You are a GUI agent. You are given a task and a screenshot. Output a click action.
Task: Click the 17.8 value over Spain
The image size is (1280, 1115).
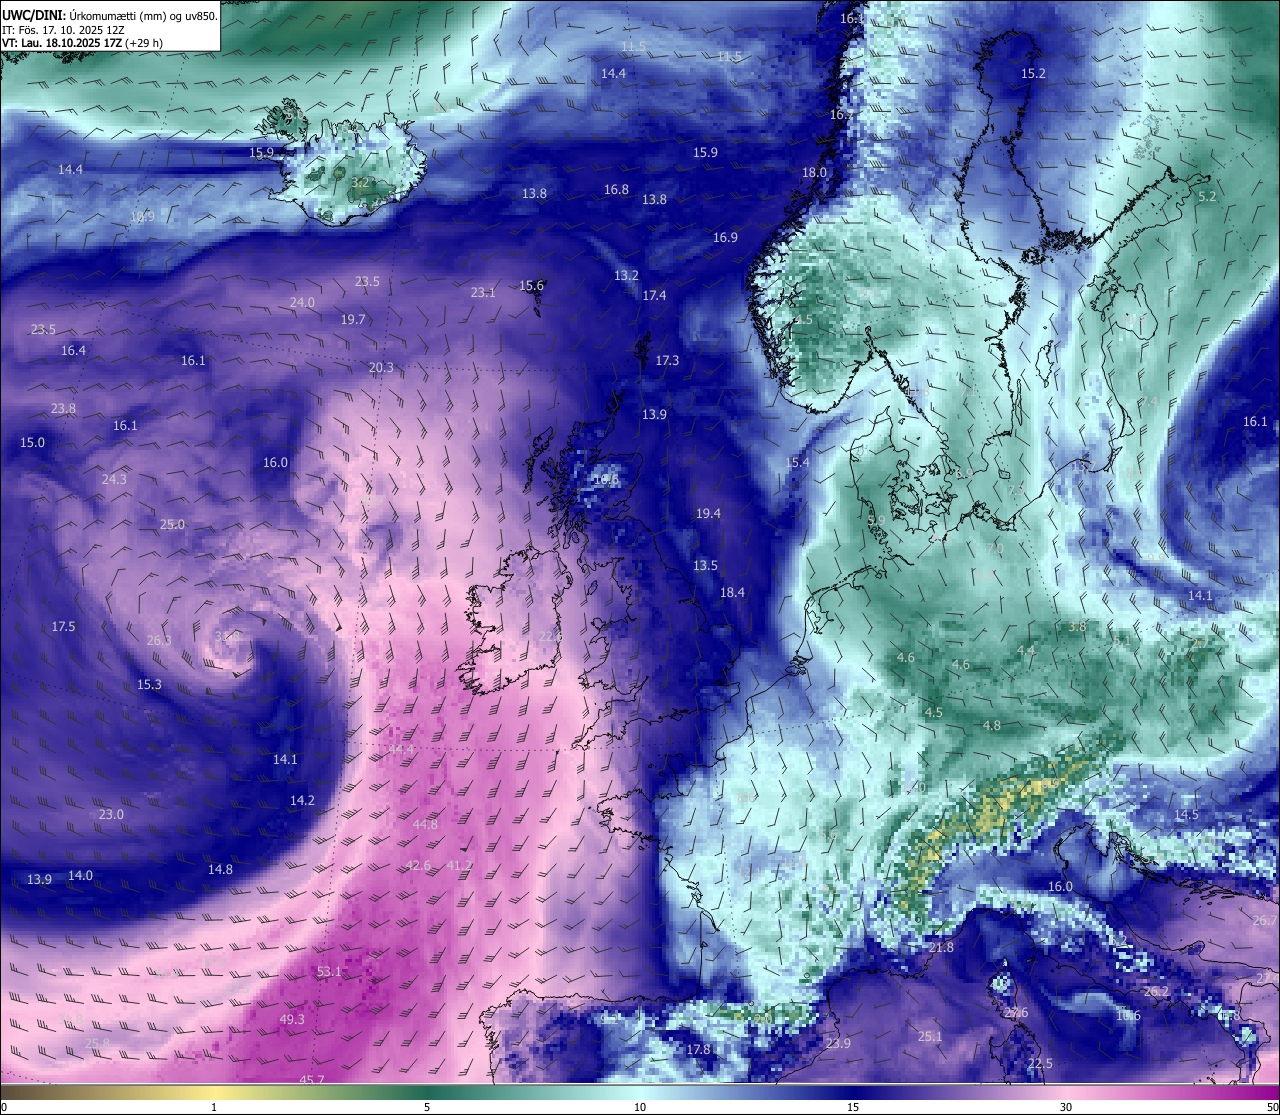pyautogui.click(x=698, y=1049)
